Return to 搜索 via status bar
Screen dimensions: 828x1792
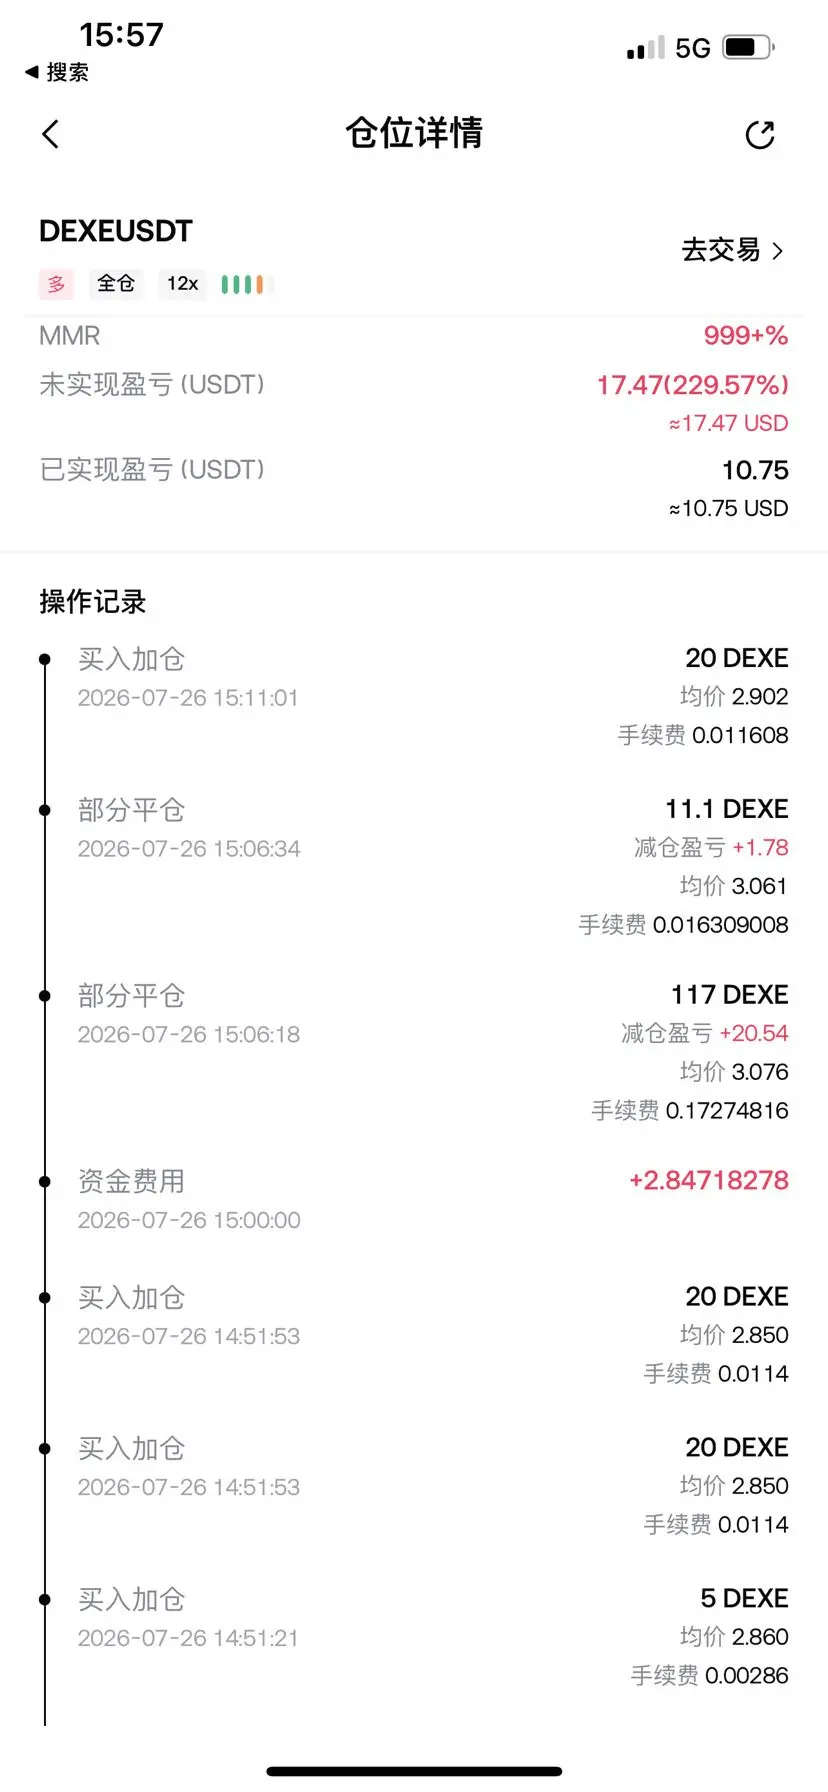(x=57, y=72)
